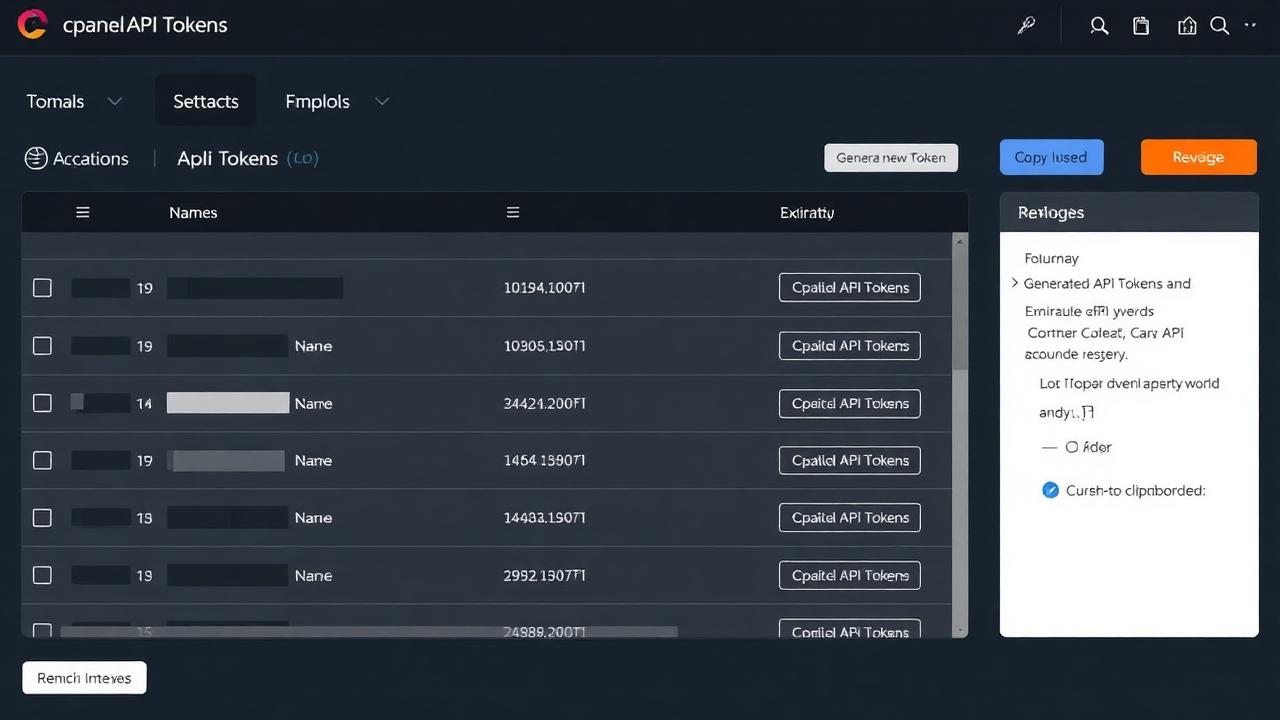Select the Apli Tokens heading tab

point(227,158)
